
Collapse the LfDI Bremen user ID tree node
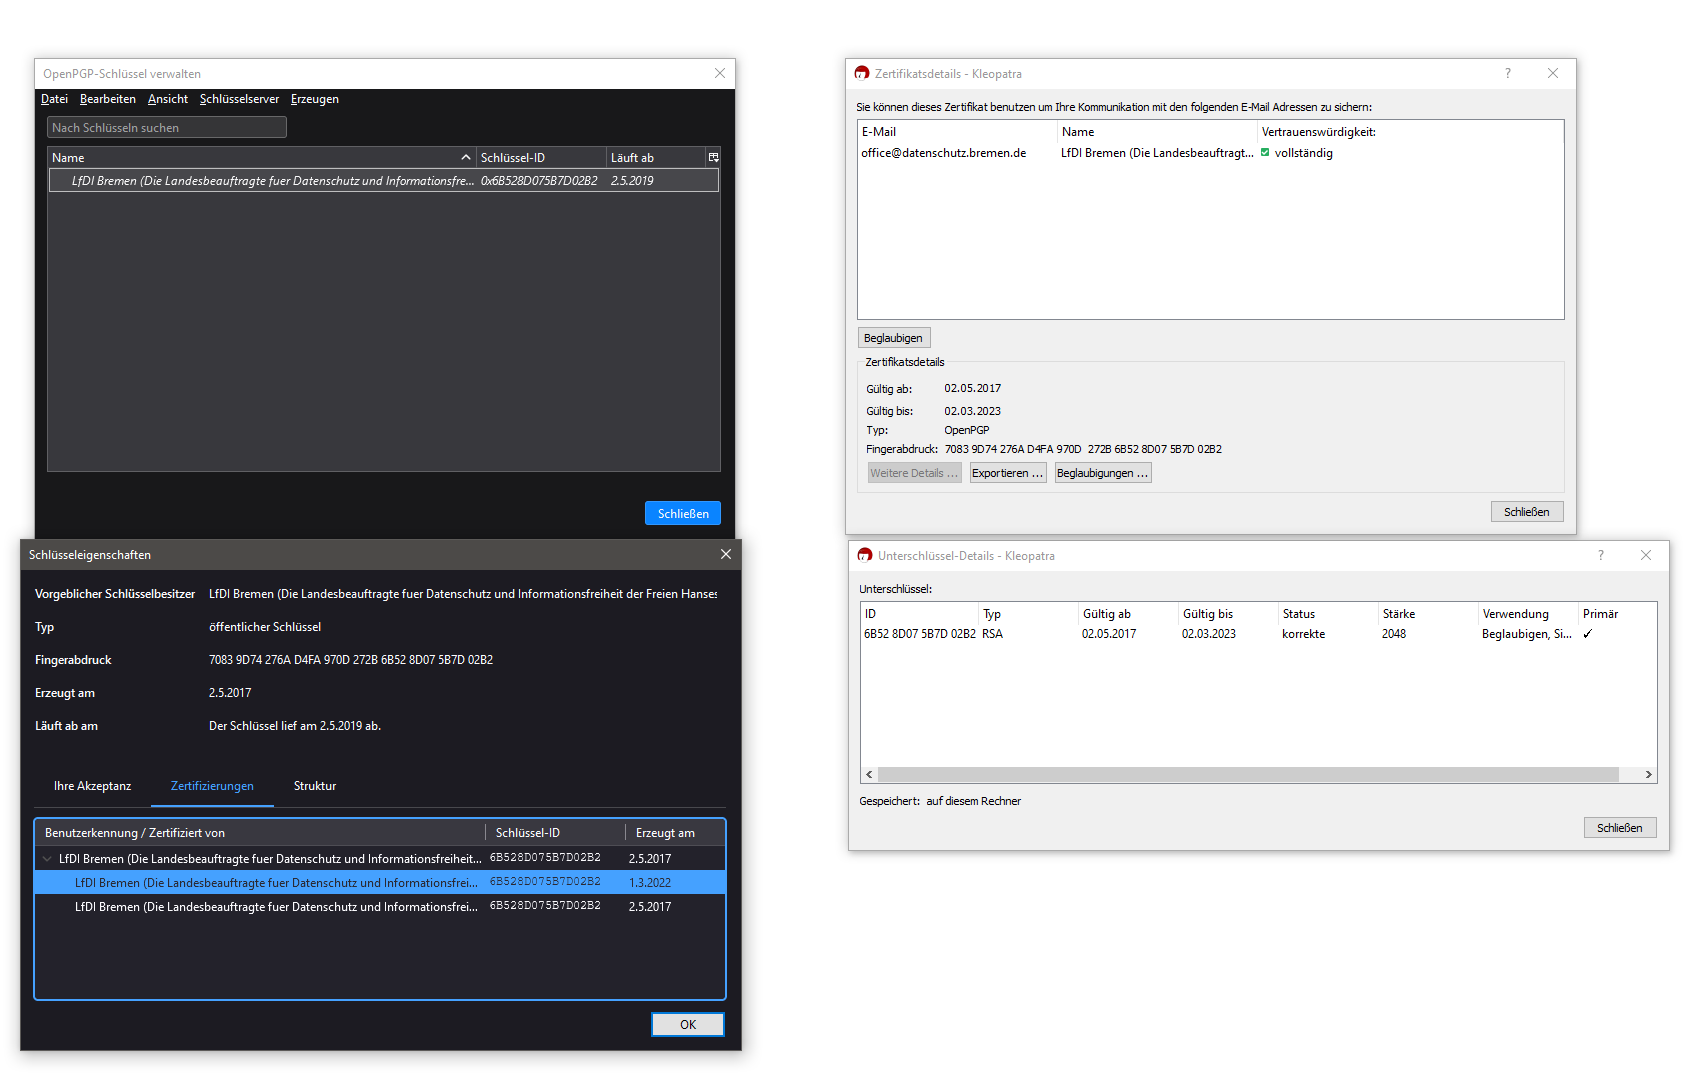pos(47,858)
